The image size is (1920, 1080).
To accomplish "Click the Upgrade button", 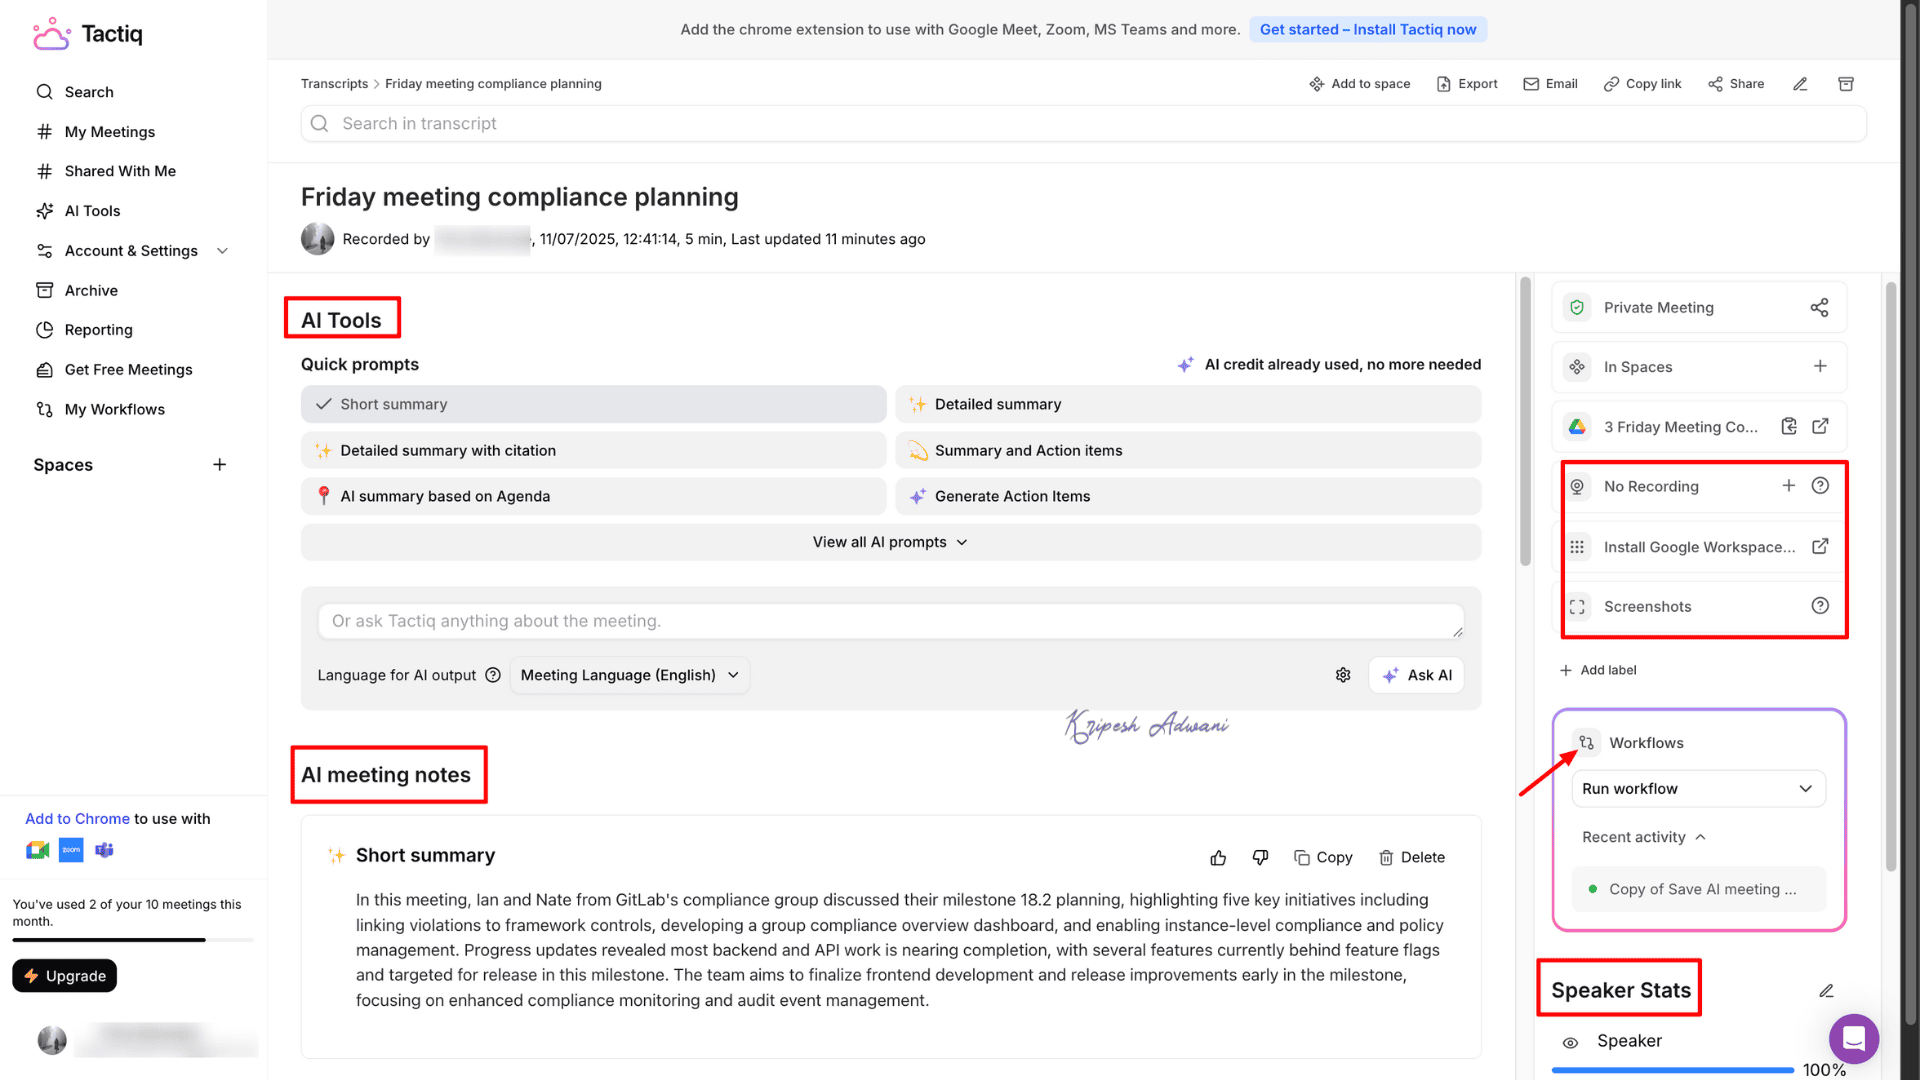I will pyautogui.click(x=65, y=976).
